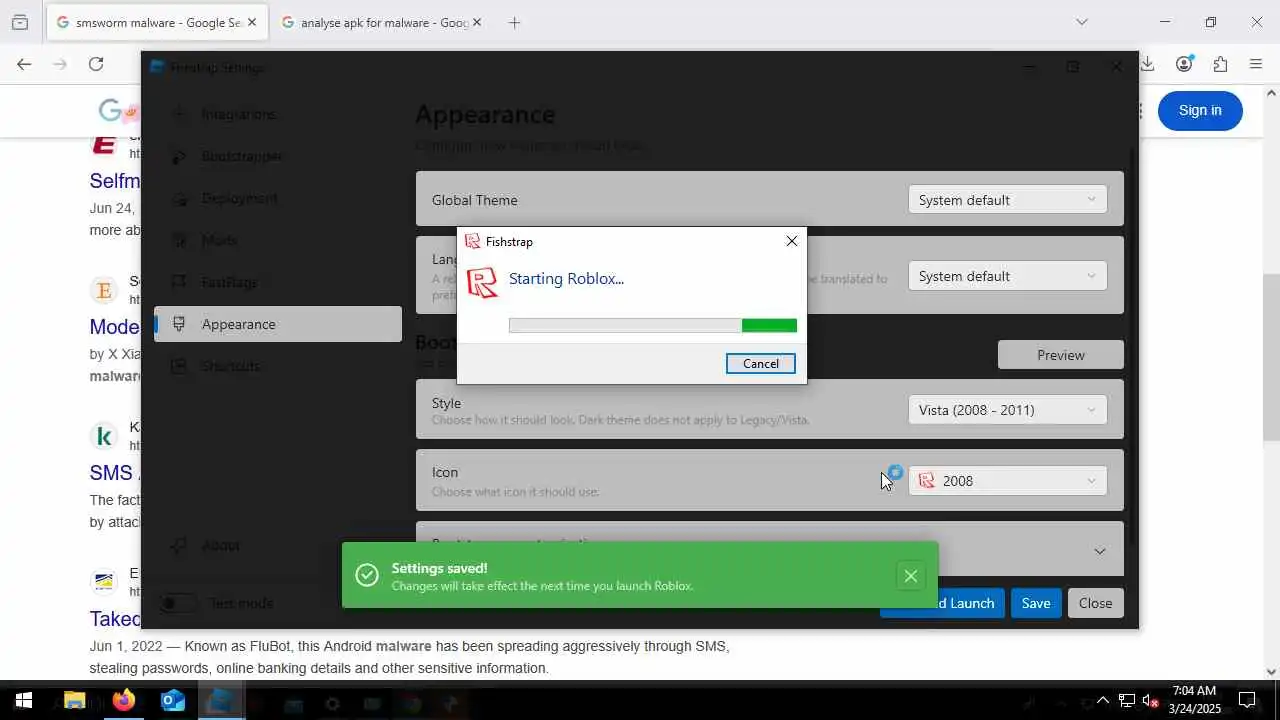The height and width of the screenshot is (720, 1280).
Task: Click the Fishstrap taskbar icon
Action: [221, 700]
